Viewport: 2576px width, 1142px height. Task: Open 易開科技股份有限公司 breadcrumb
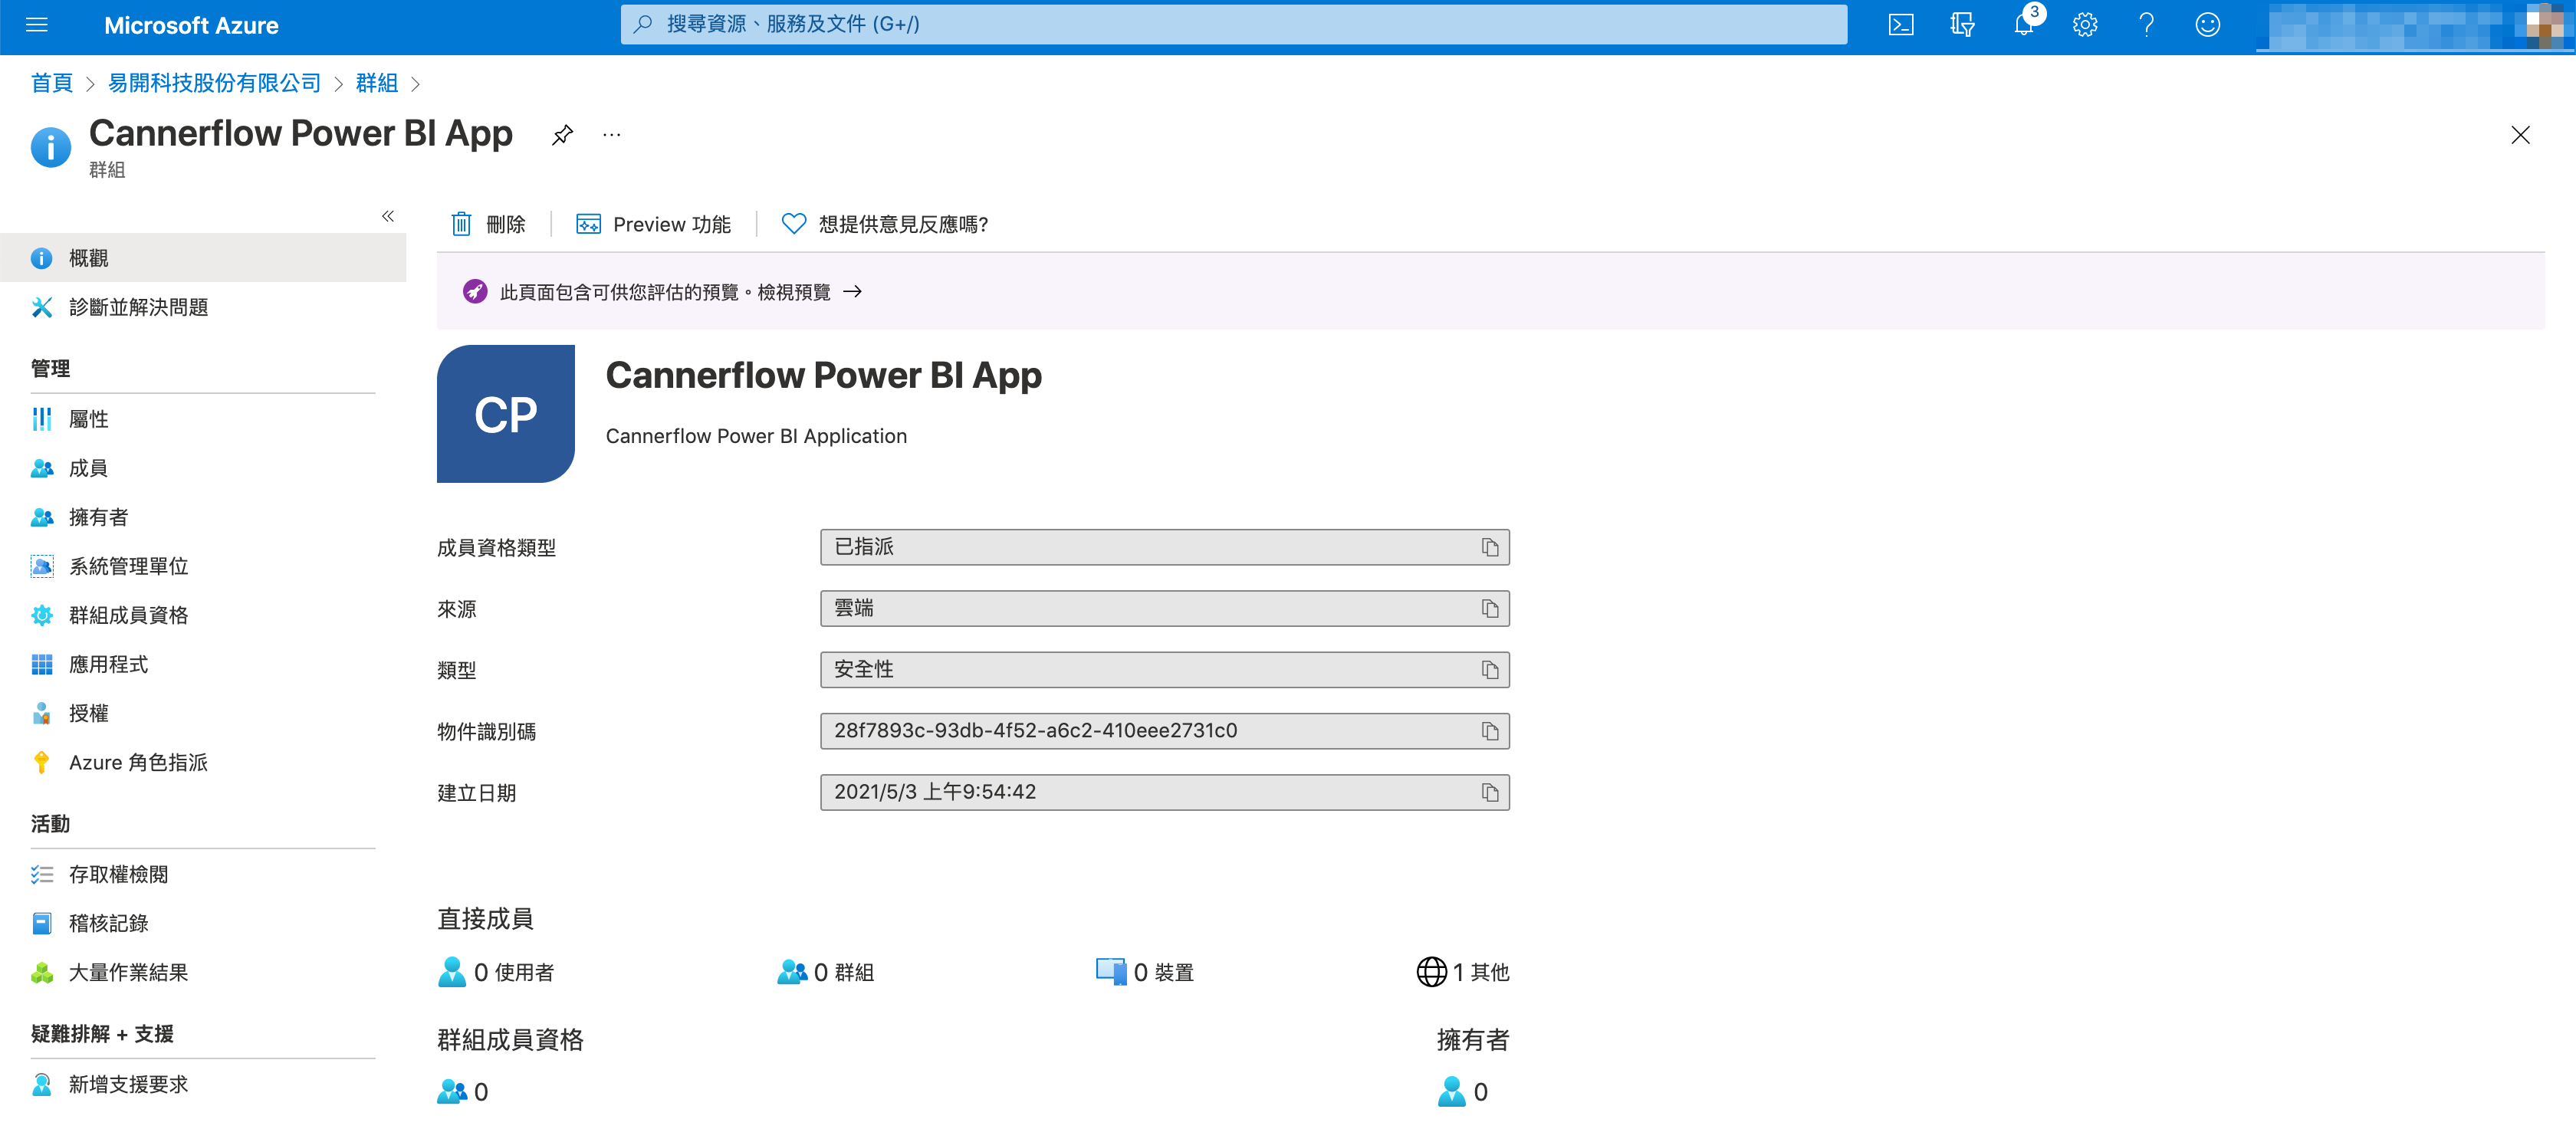click(214, 83)
